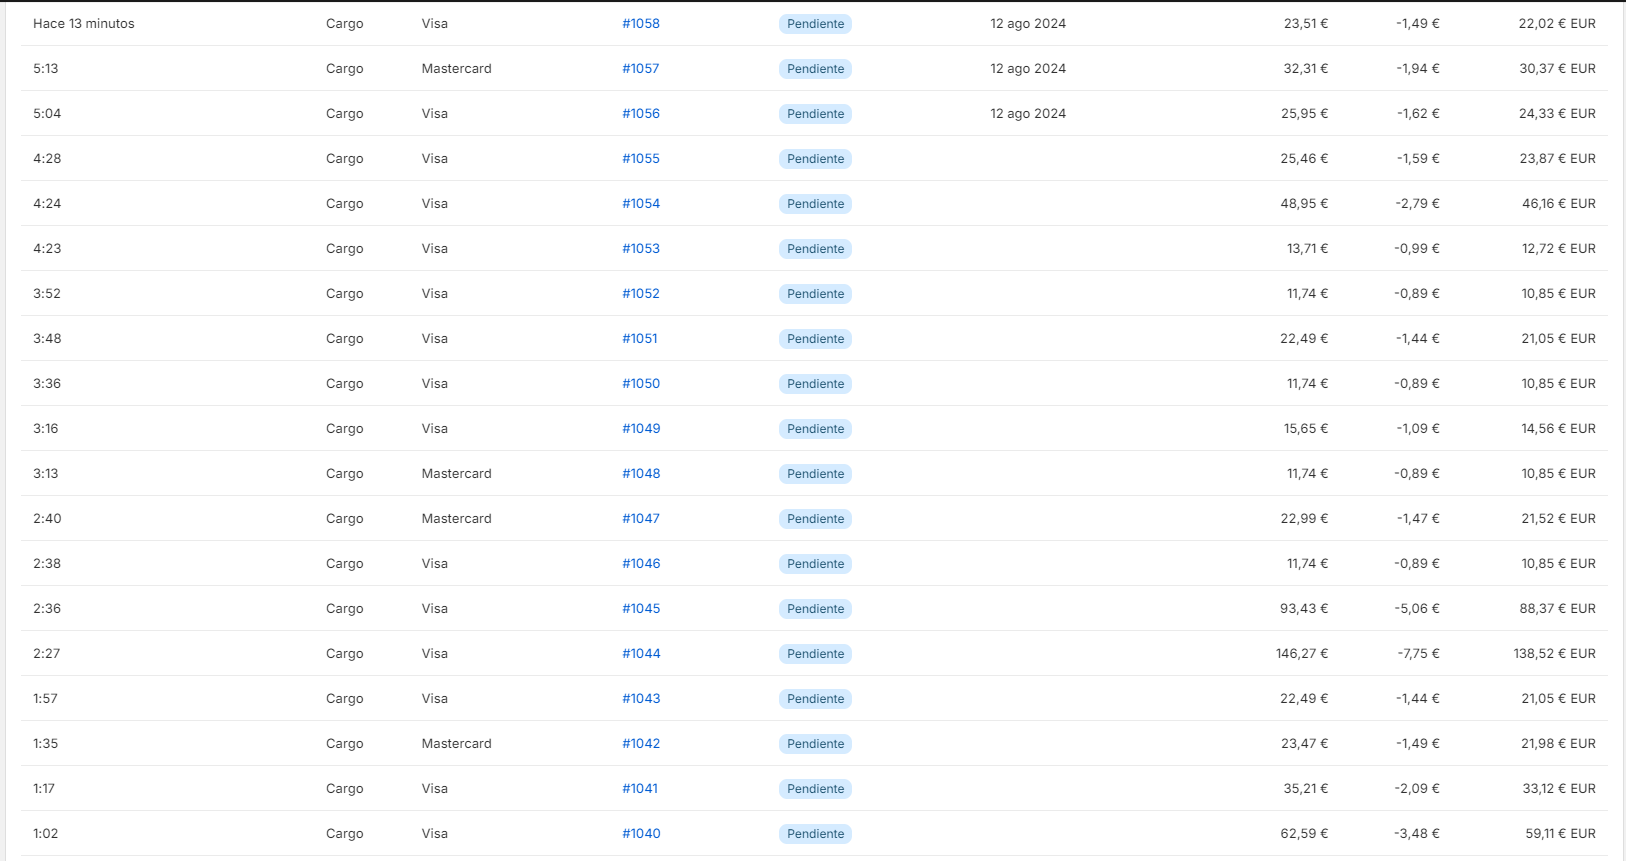The width and height of the screenshot is (1626, 861).
Task: Click the #1056 order link
Action: [x=641, y=113]
